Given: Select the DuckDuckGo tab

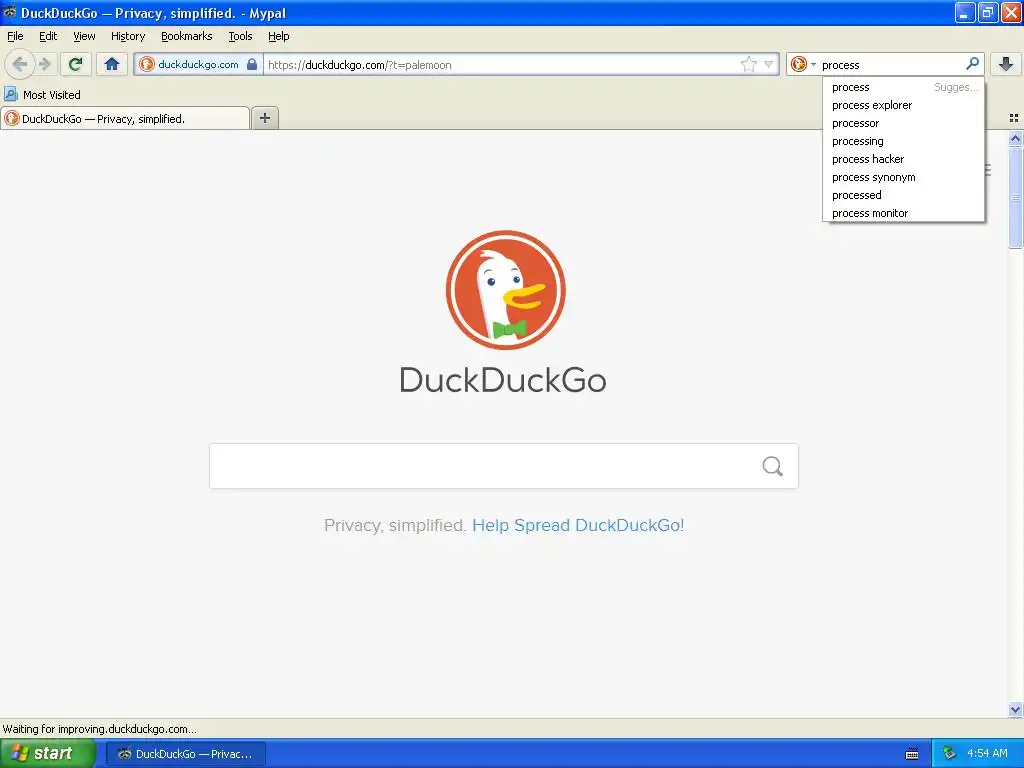Looking at the screenshot, I should click(x=125, y=118).
